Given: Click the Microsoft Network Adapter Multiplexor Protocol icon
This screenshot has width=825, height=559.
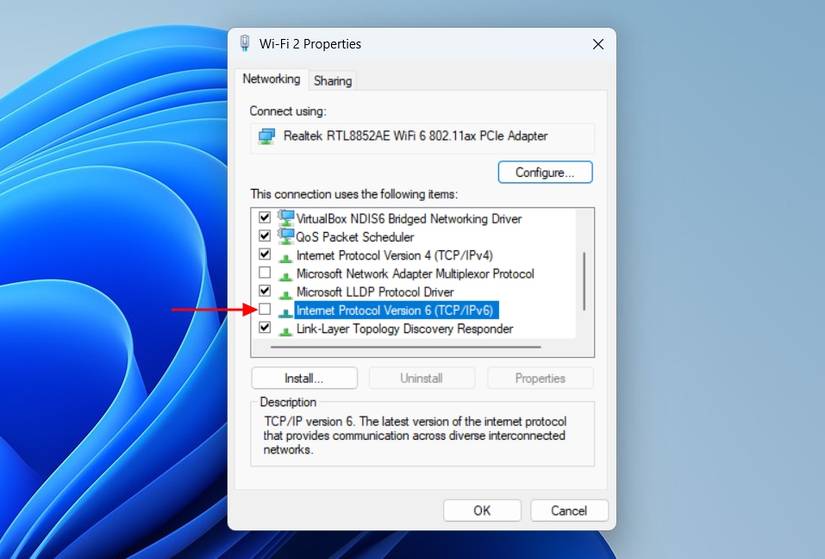Looking at the screenshot, I should 286,276.
